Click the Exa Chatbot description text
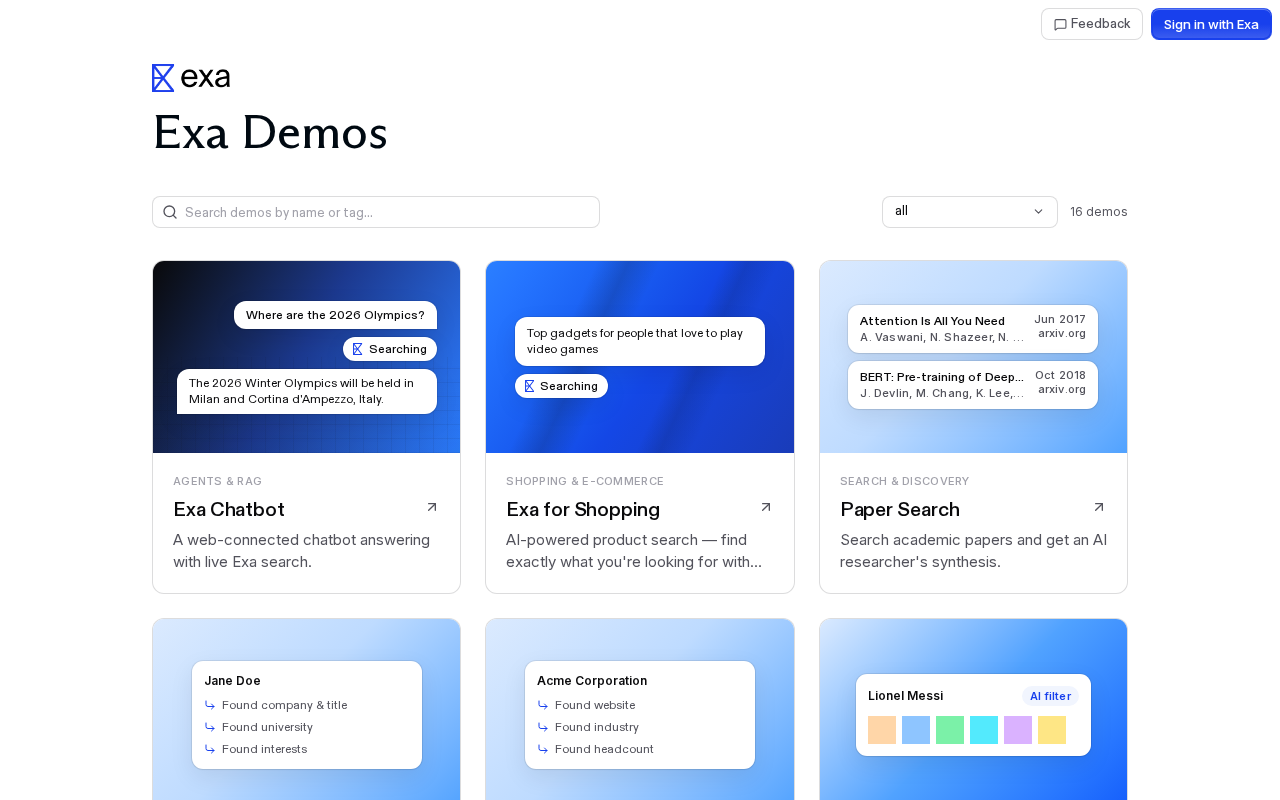 click(302, 551)
